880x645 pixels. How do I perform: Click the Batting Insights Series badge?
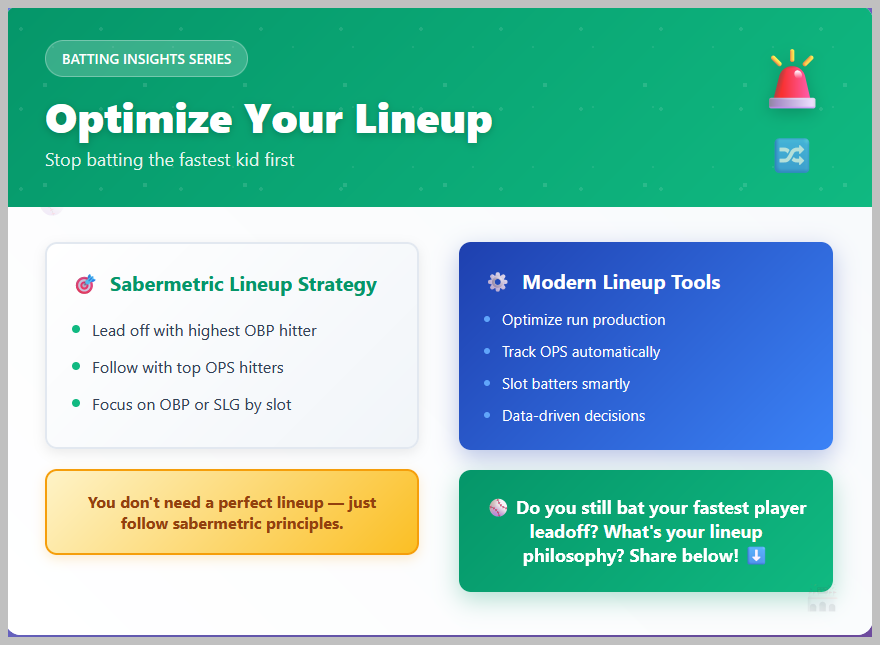[x=146, y=59]
